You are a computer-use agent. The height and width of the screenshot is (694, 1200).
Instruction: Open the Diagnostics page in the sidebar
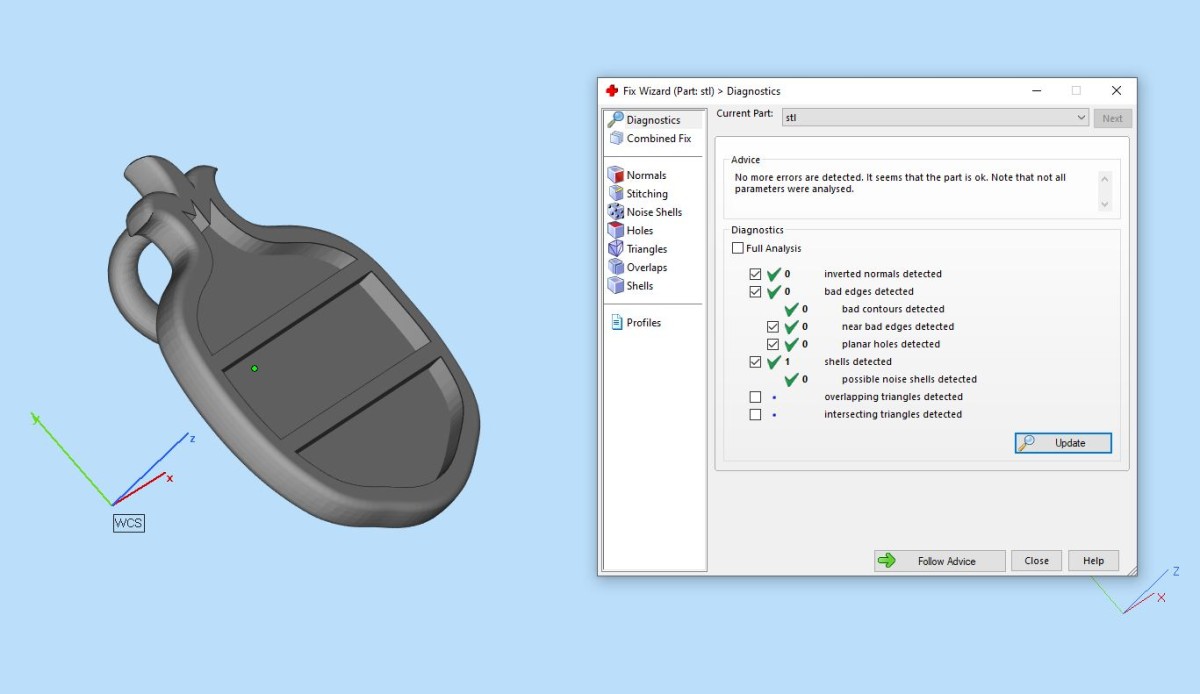(653, 120)
